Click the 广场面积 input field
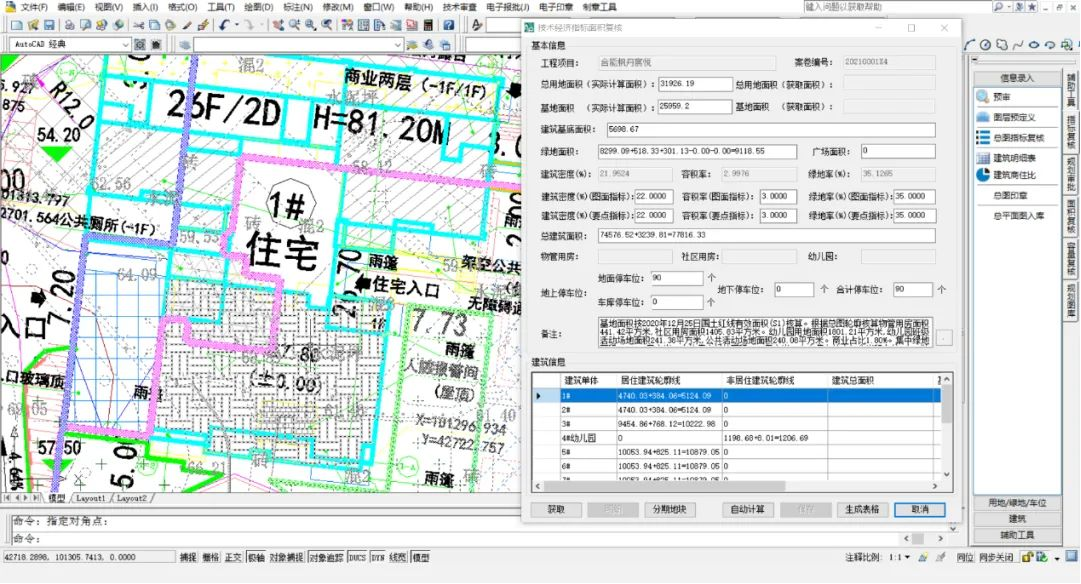The height and width of the screenshot is (584, 1081). point(898,151)
